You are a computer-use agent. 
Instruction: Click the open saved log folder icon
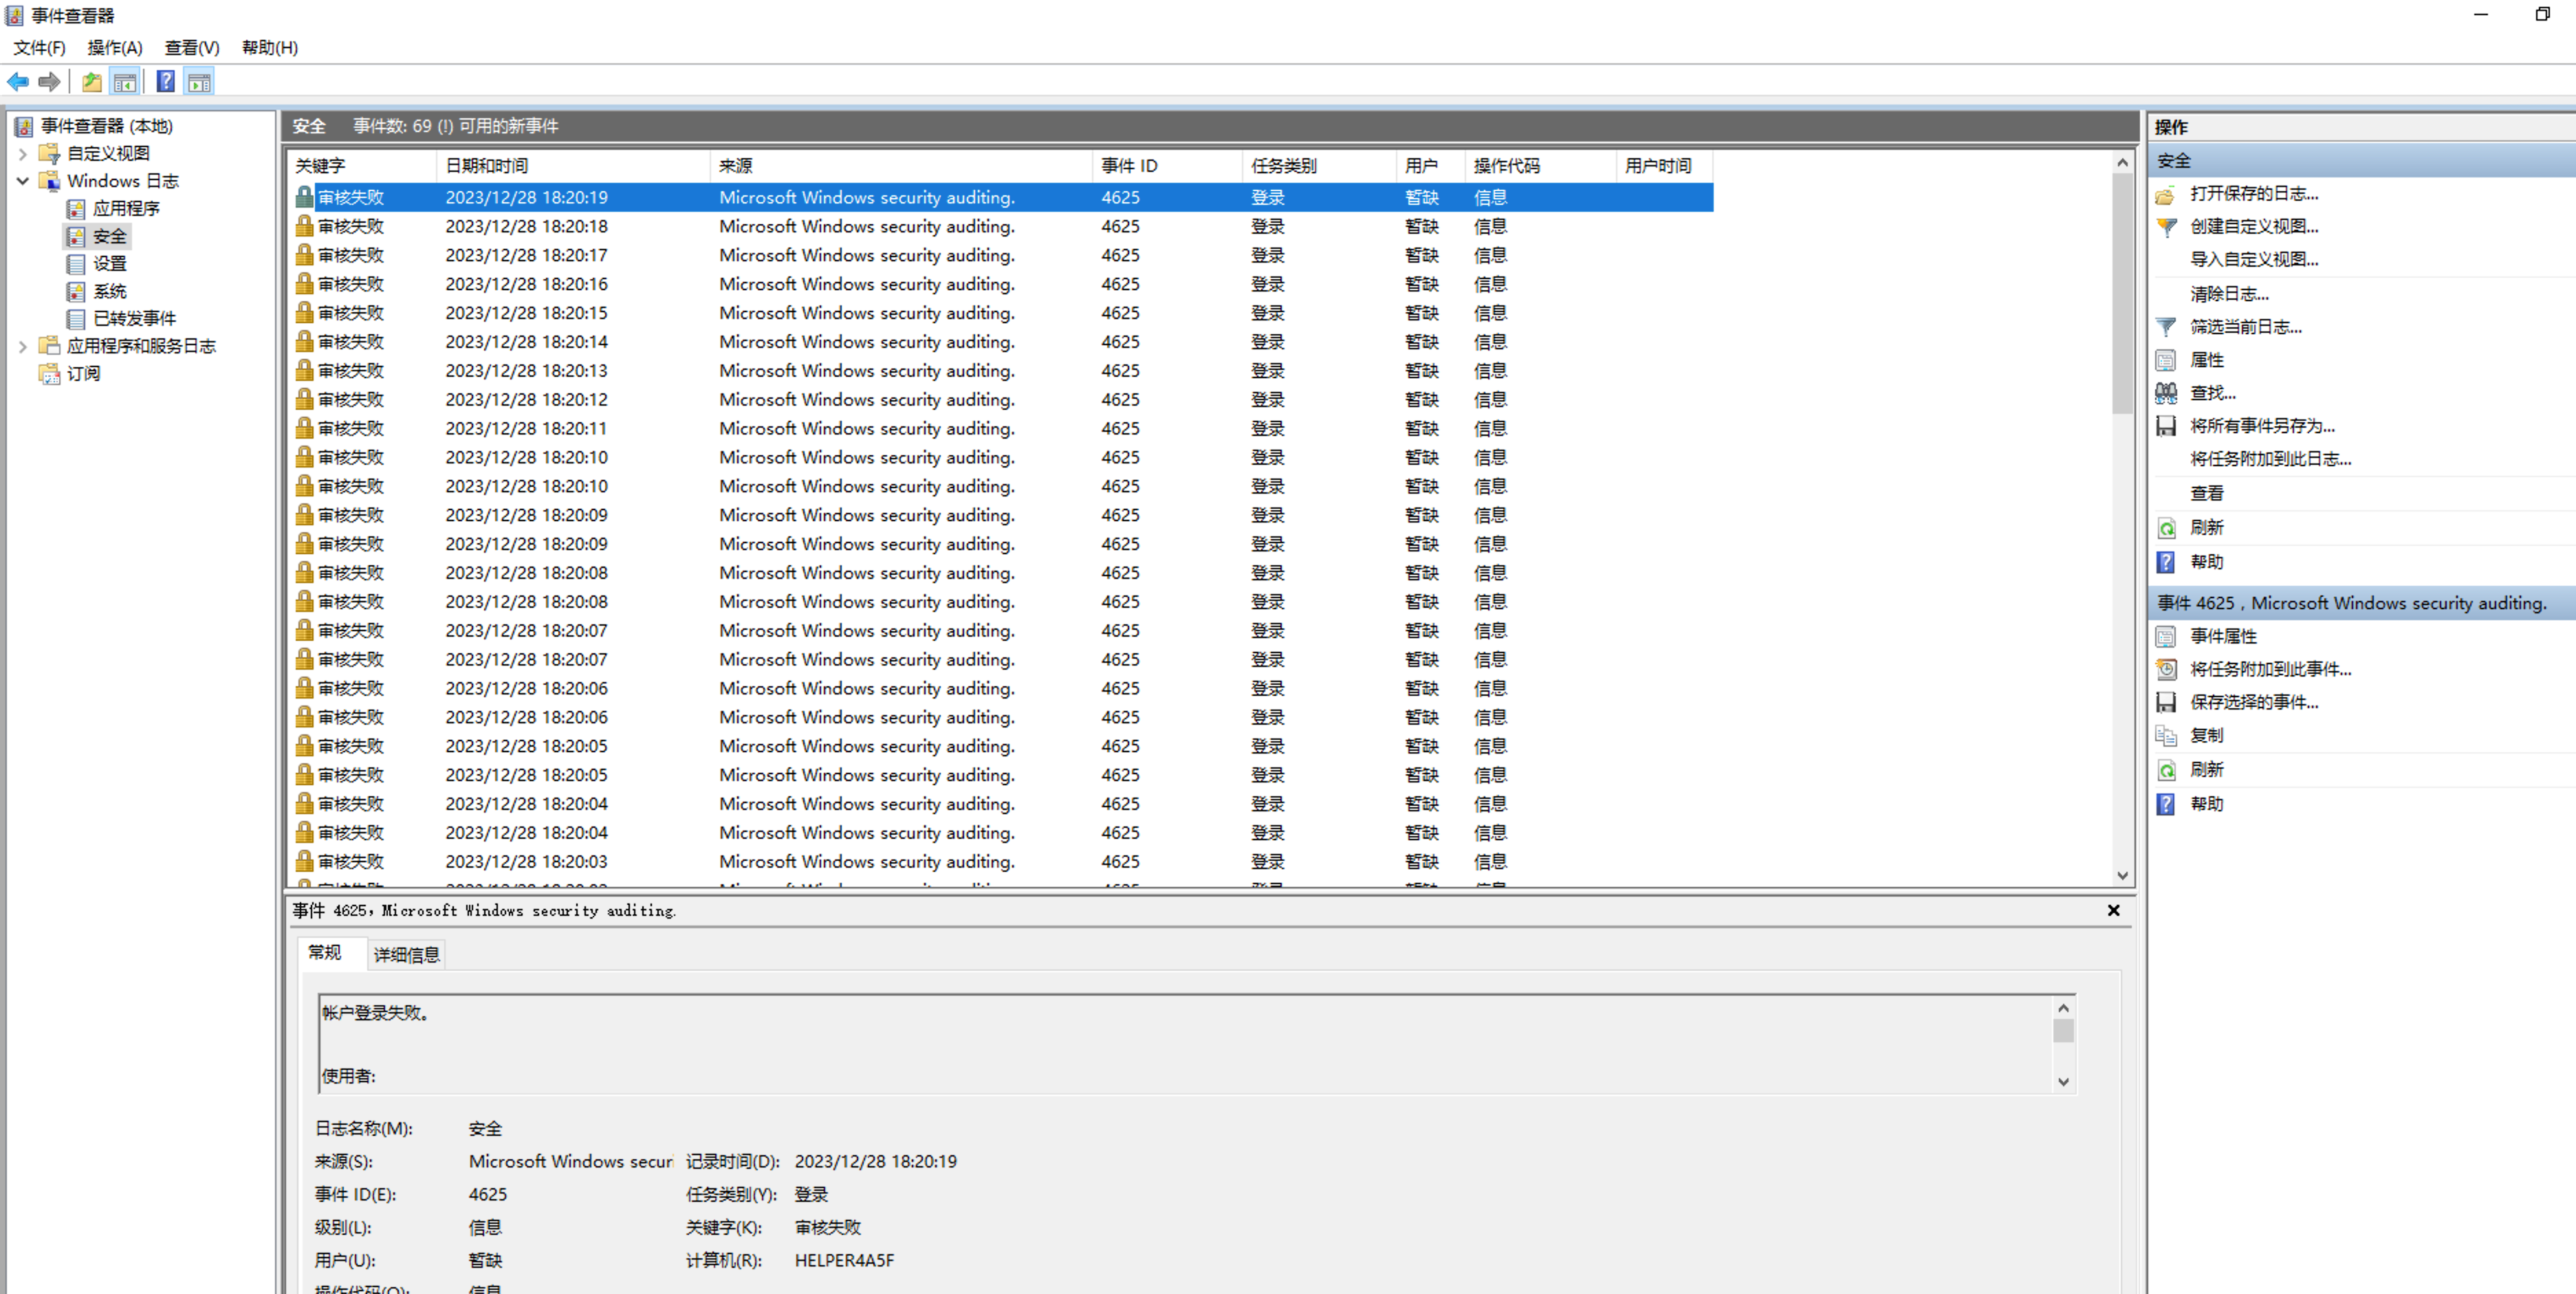coord(2166,194)
